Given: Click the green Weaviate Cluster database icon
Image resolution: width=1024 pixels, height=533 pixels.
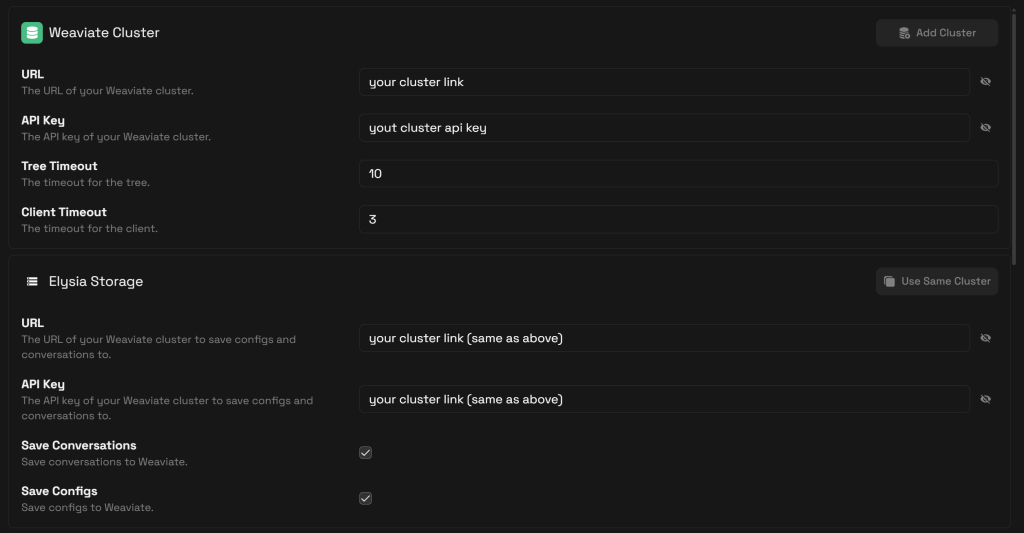Looking at the screenshot, I should click(x=32, y=33).
